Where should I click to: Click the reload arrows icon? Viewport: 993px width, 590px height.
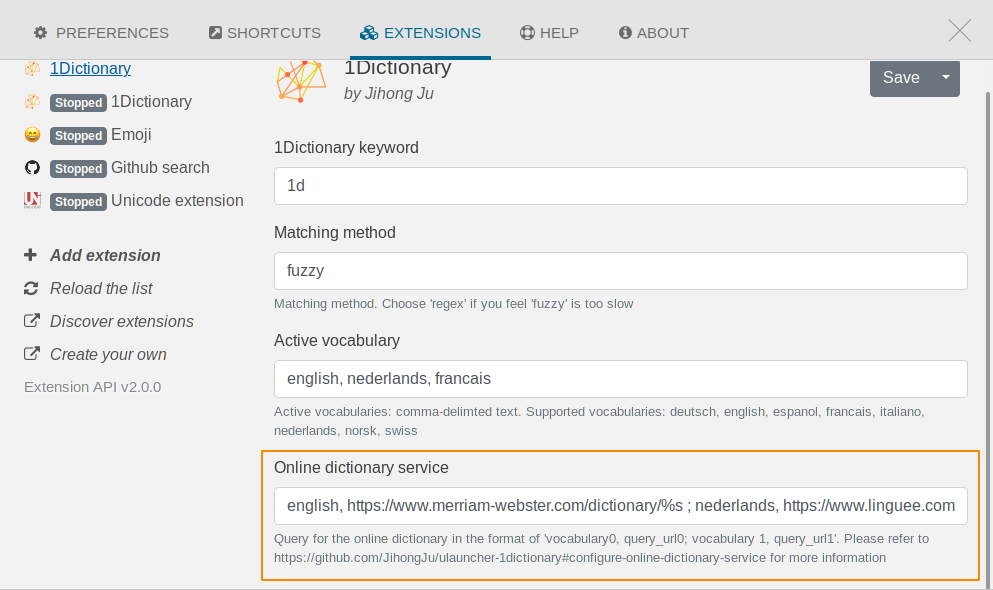[x=31, y=289]
